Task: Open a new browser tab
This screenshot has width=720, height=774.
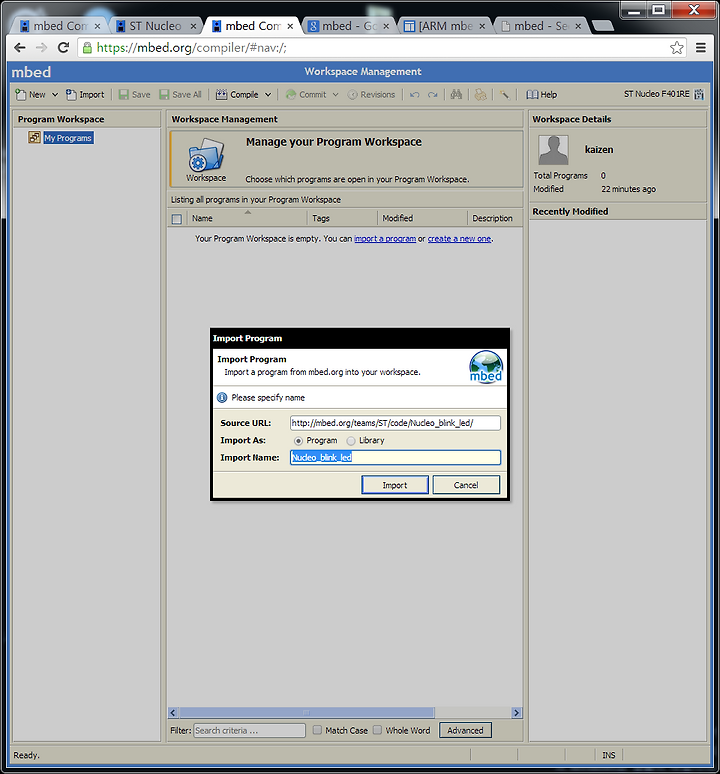Action: tap(602, 26)
